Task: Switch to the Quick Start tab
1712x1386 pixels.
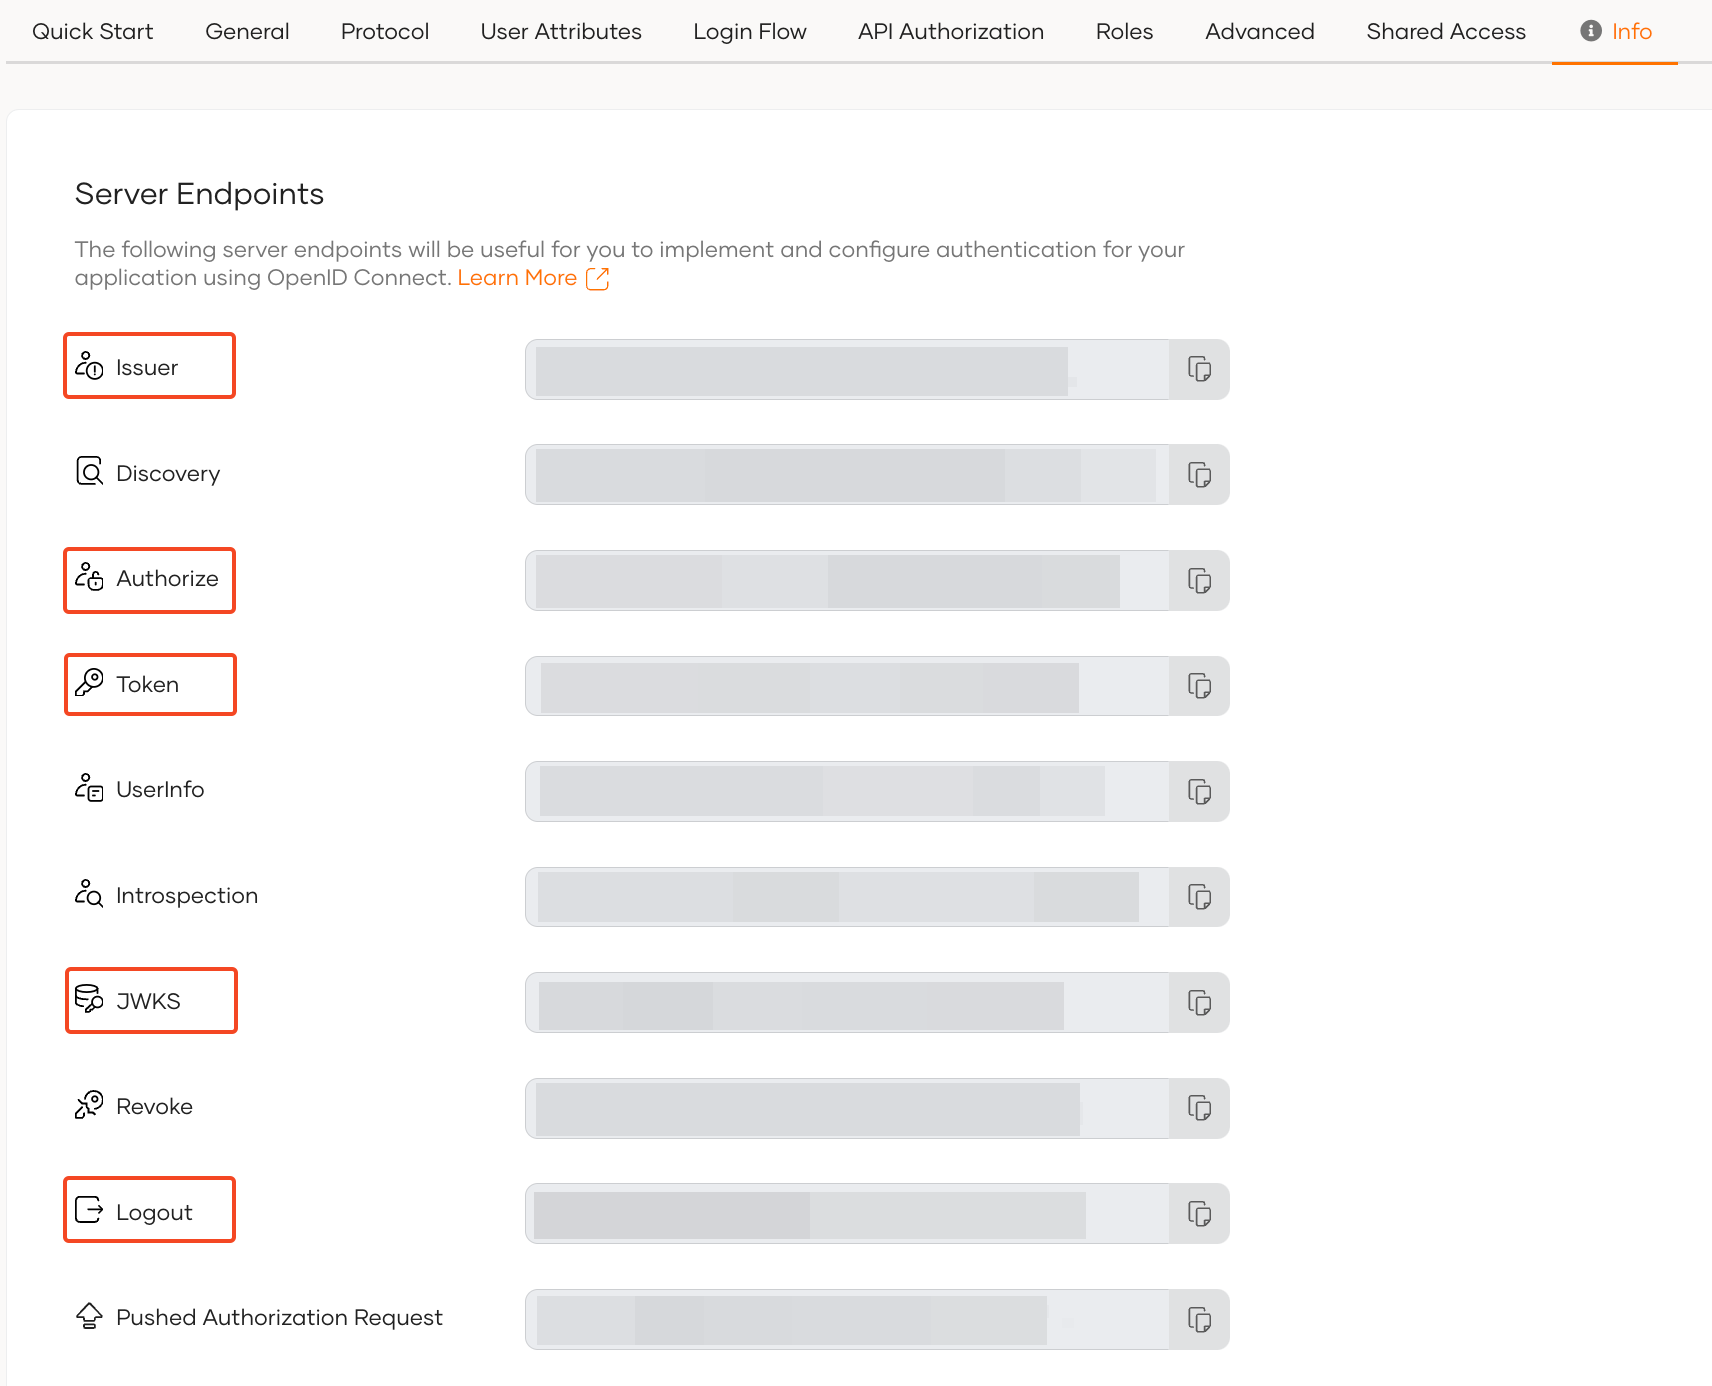Action: [x=93, y=31]
